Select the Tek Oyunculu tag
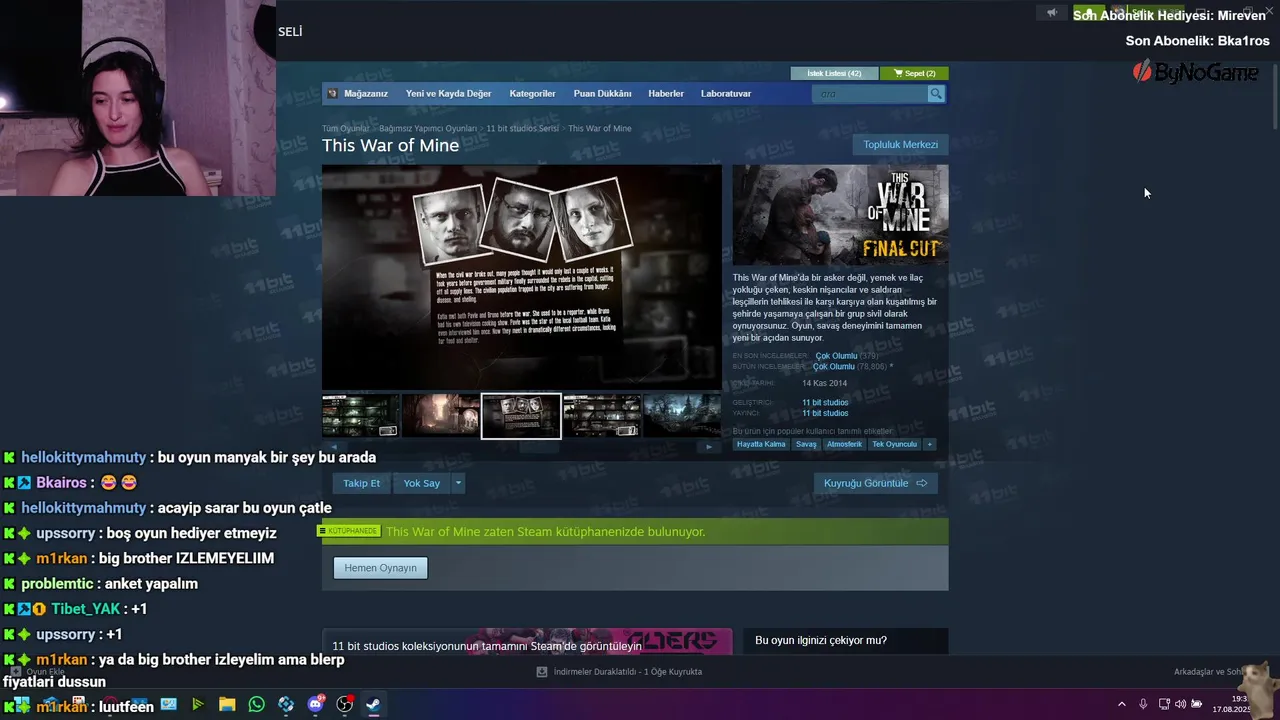Image resolution: width=1280 pixels, height=720 pixels. 894,444
